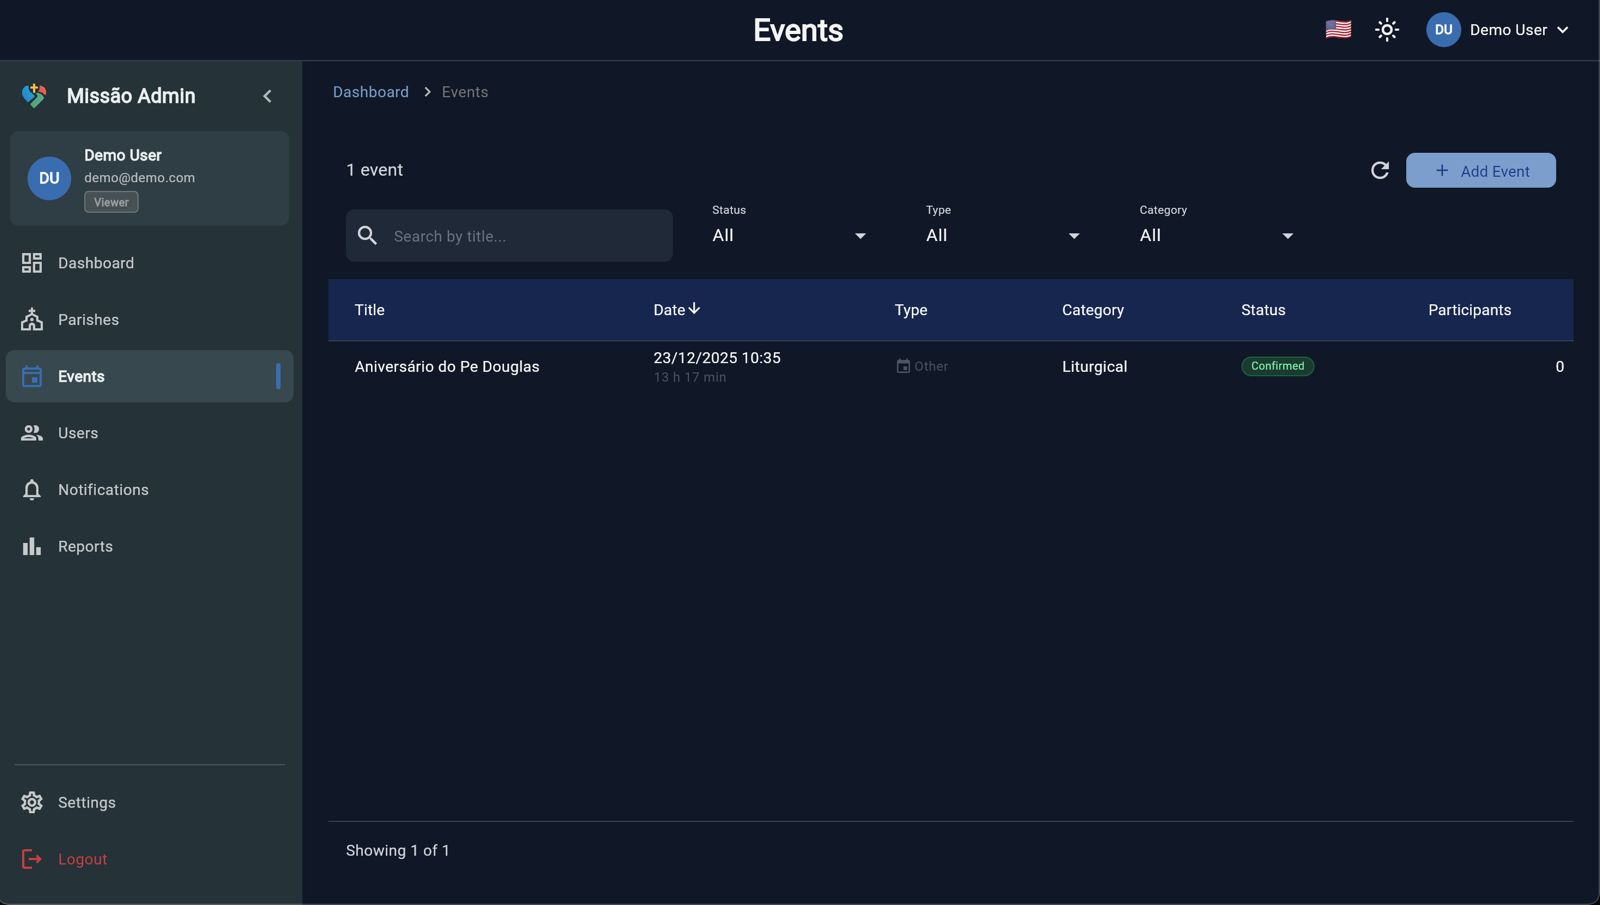Open Users page from sidebar
1600x905 pixels.
(x=78, y=433)
